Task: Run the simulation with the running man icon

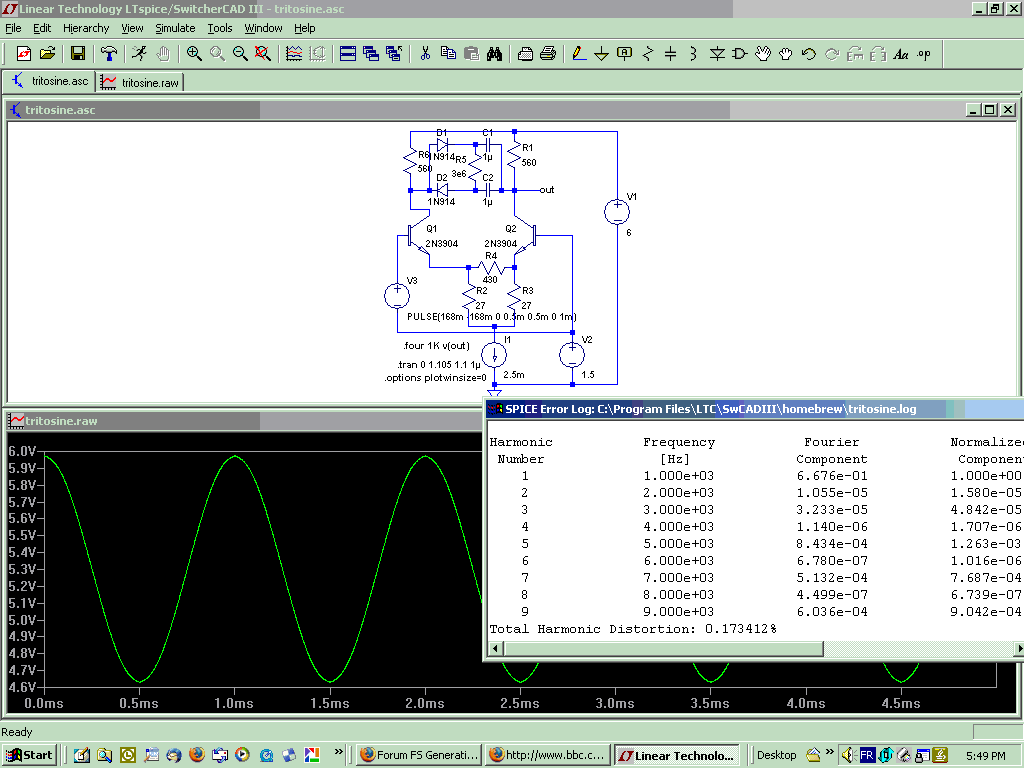Action: 139,54
